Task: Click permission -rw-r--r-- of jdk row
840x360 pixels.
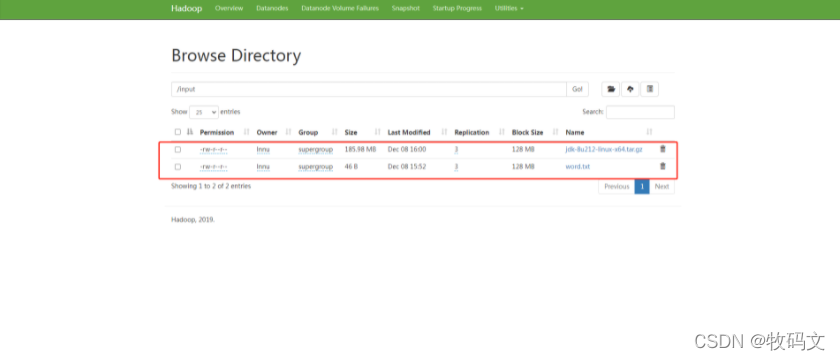Action: coord(213,149)
